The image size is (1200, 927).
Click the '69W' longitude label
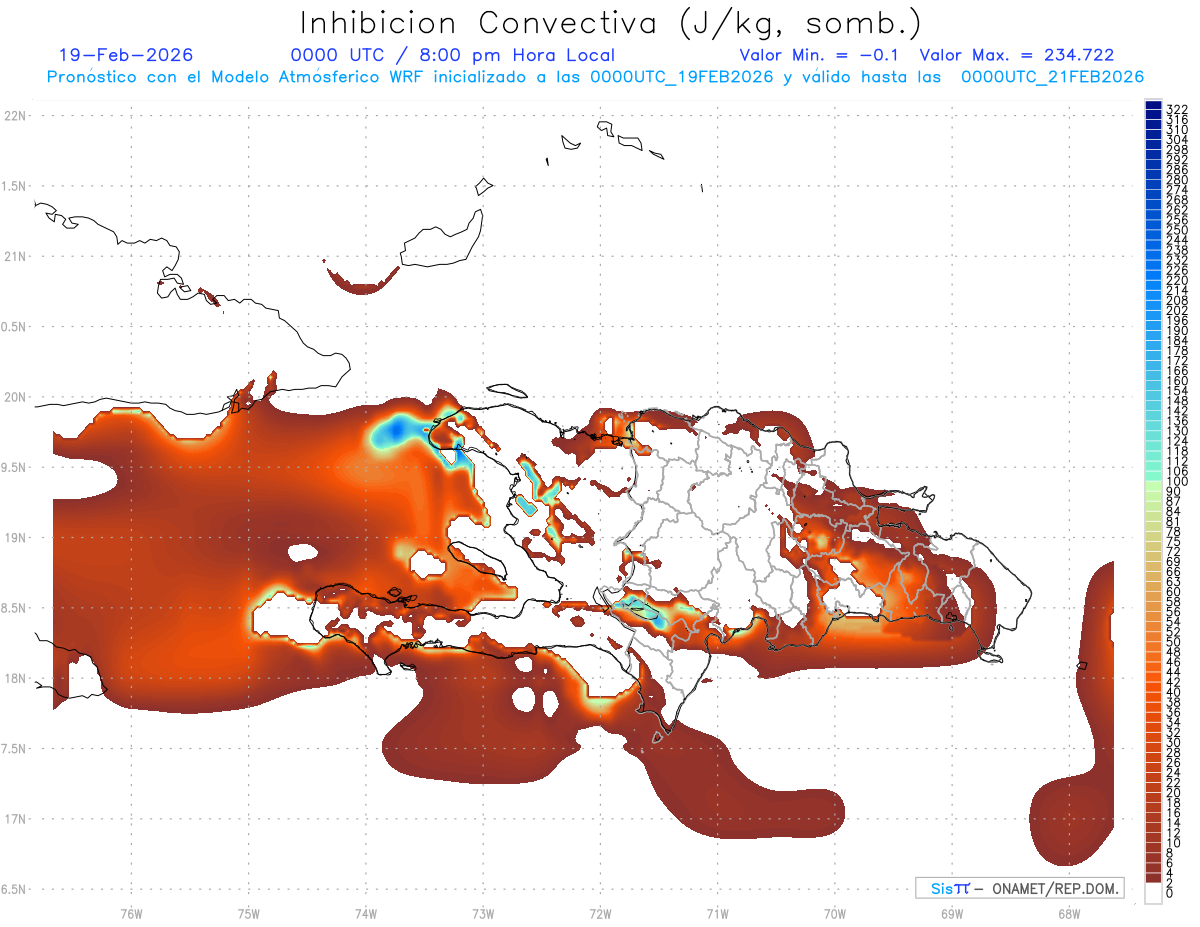[x=952, y=913]
